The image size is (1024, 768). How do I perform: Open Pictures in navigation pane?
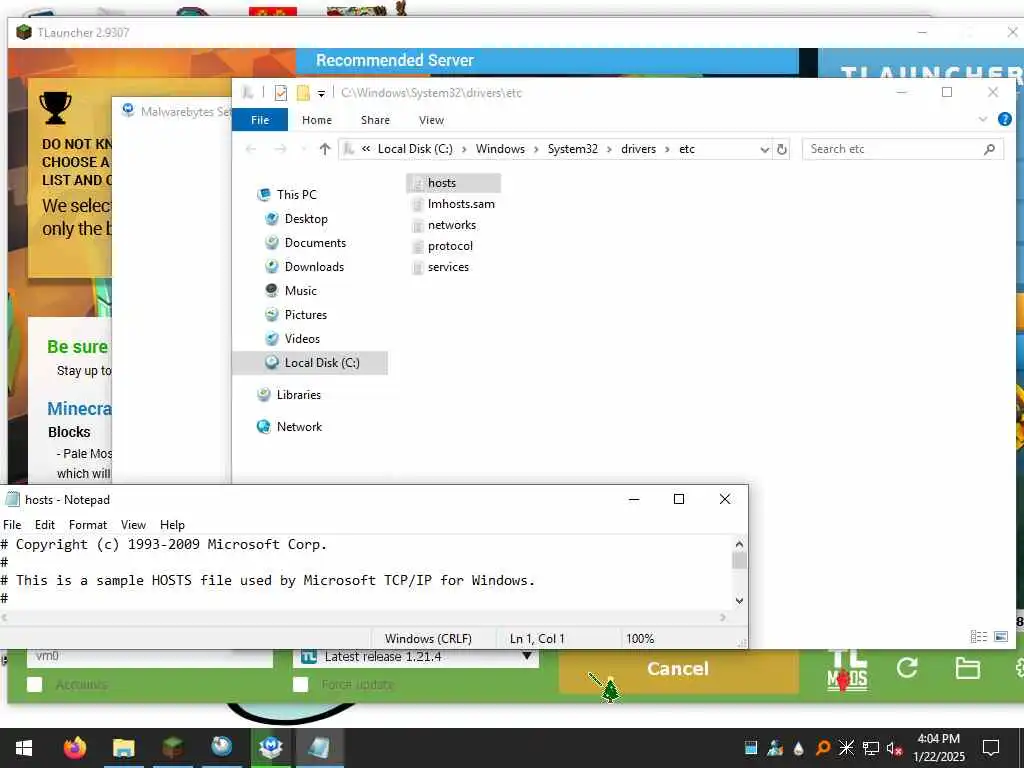306,315
